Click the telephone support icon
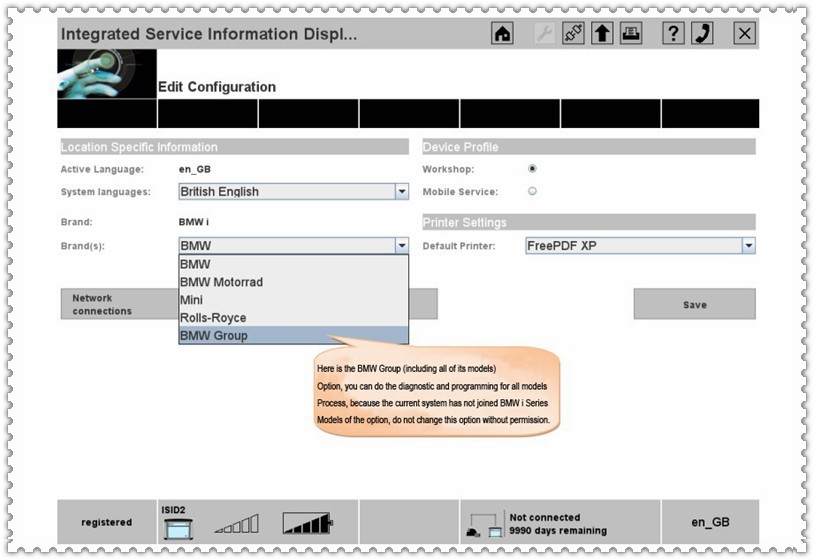Viewport: 814px width, 560px height. 703,34
